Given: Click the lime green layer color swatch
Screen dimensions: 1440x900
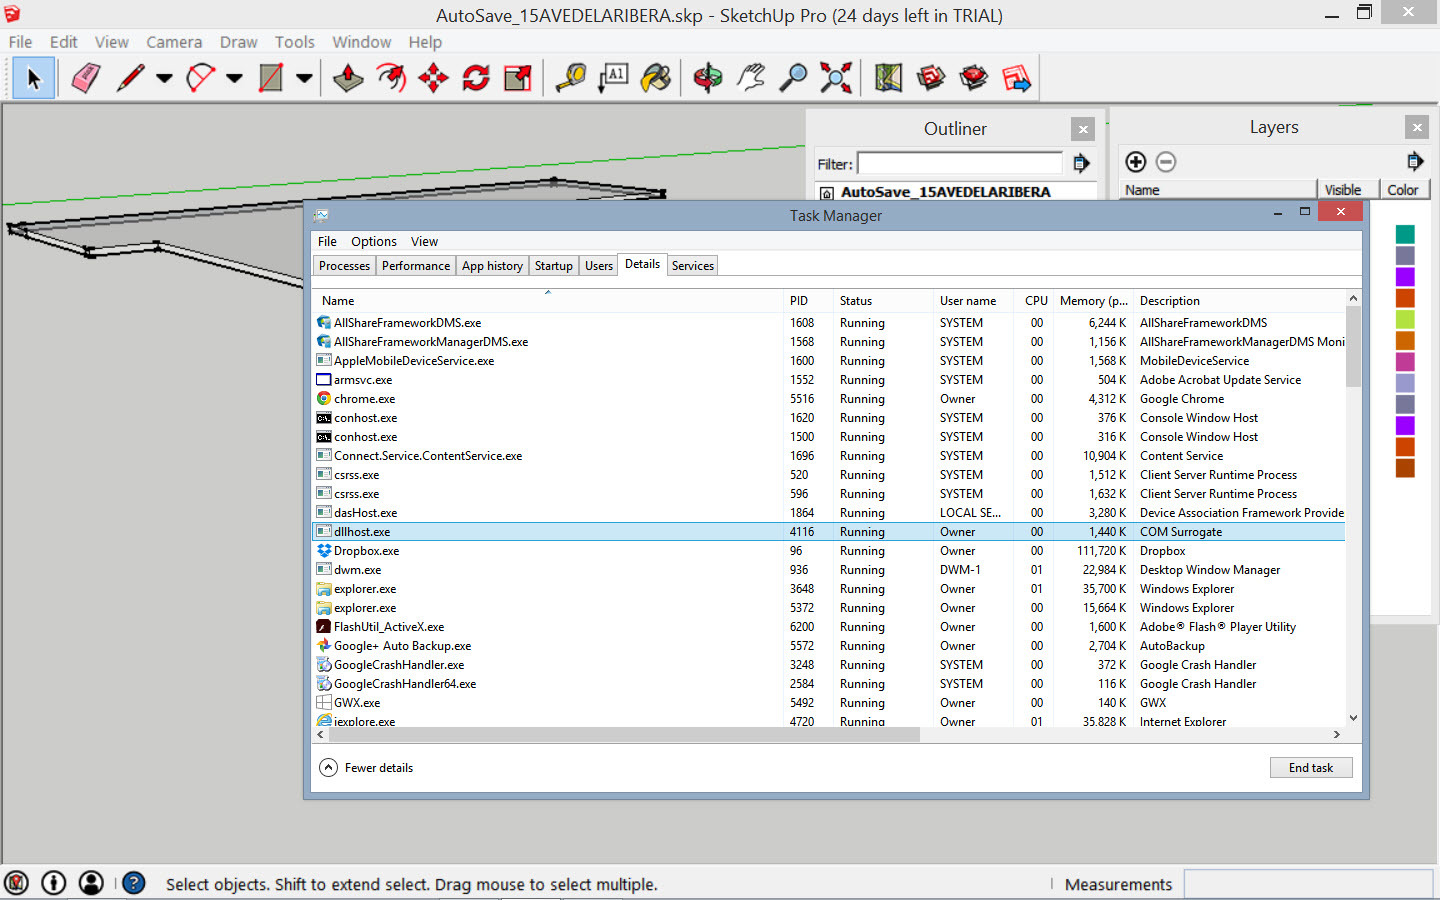Looking at the screenshot, I should tap(1405, 319).
